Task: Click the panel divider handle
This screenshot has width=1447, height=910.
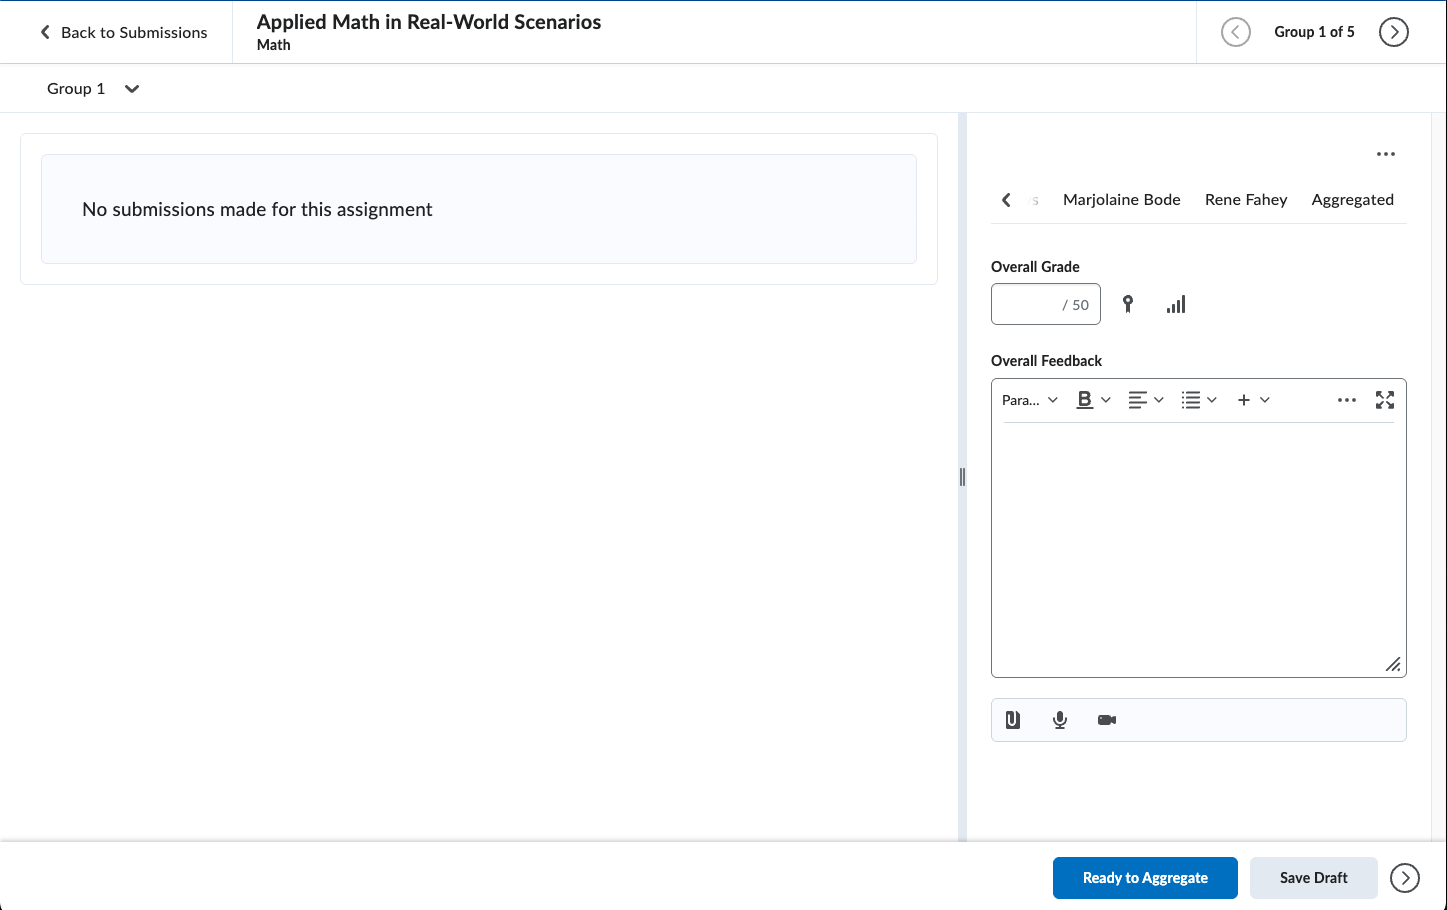Action: 962,477
